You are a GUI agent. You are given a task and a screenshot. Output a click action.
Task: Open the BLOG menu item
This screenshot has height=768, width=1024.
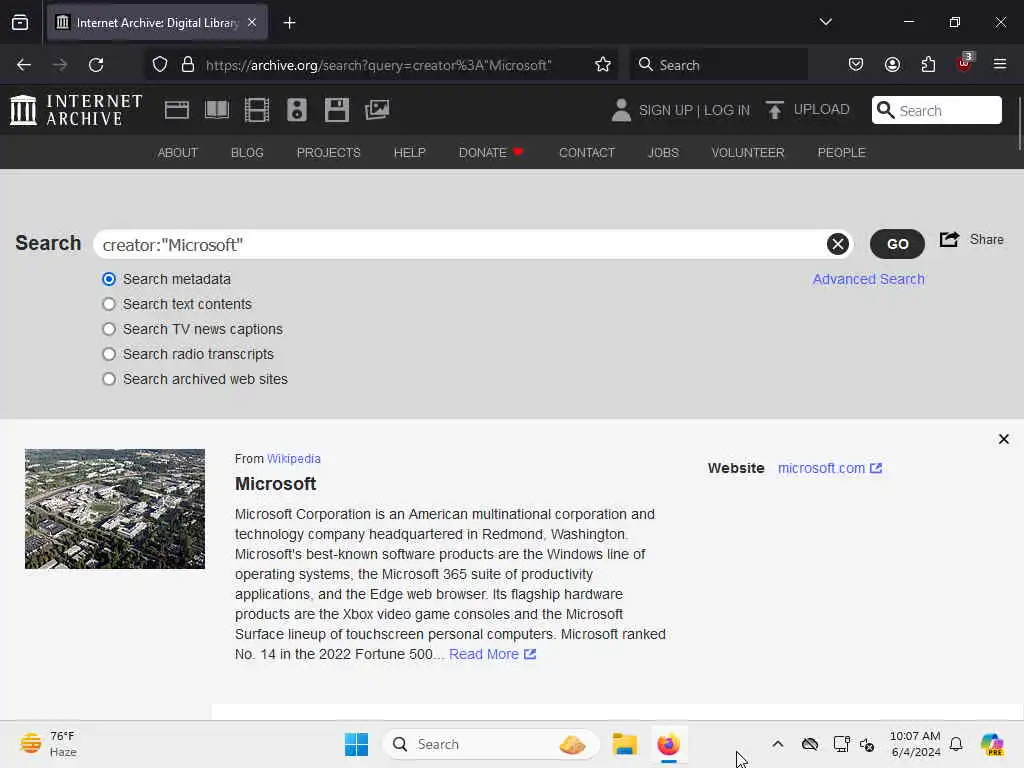coord(247,152)
